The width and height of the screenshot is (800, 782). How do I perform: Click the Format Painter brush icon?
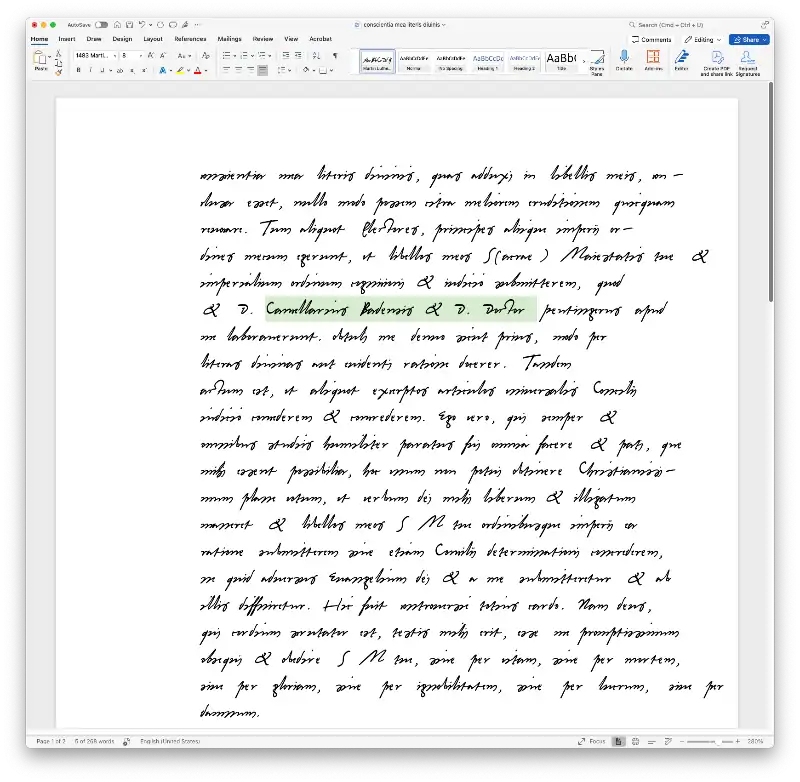(59, 72)
